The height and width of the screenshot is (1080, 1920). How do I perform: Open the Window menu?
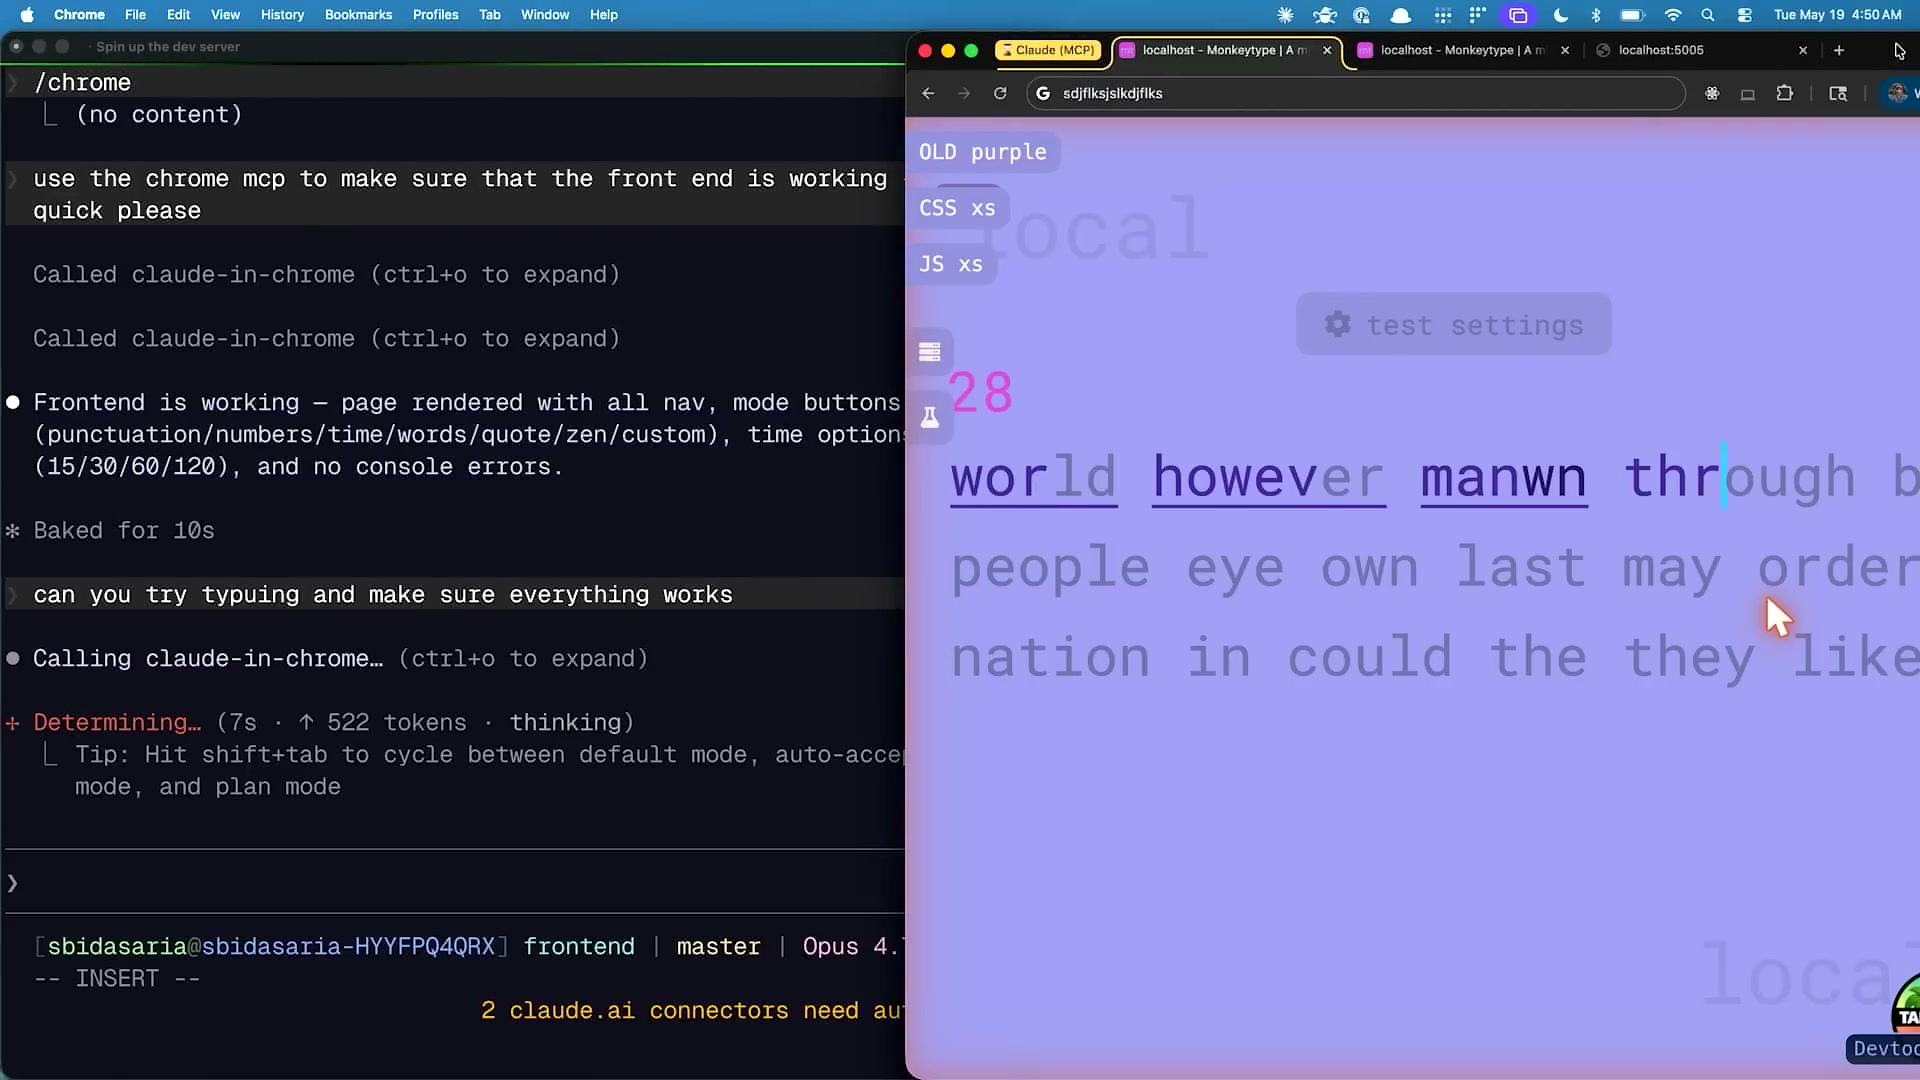[545, 15]
